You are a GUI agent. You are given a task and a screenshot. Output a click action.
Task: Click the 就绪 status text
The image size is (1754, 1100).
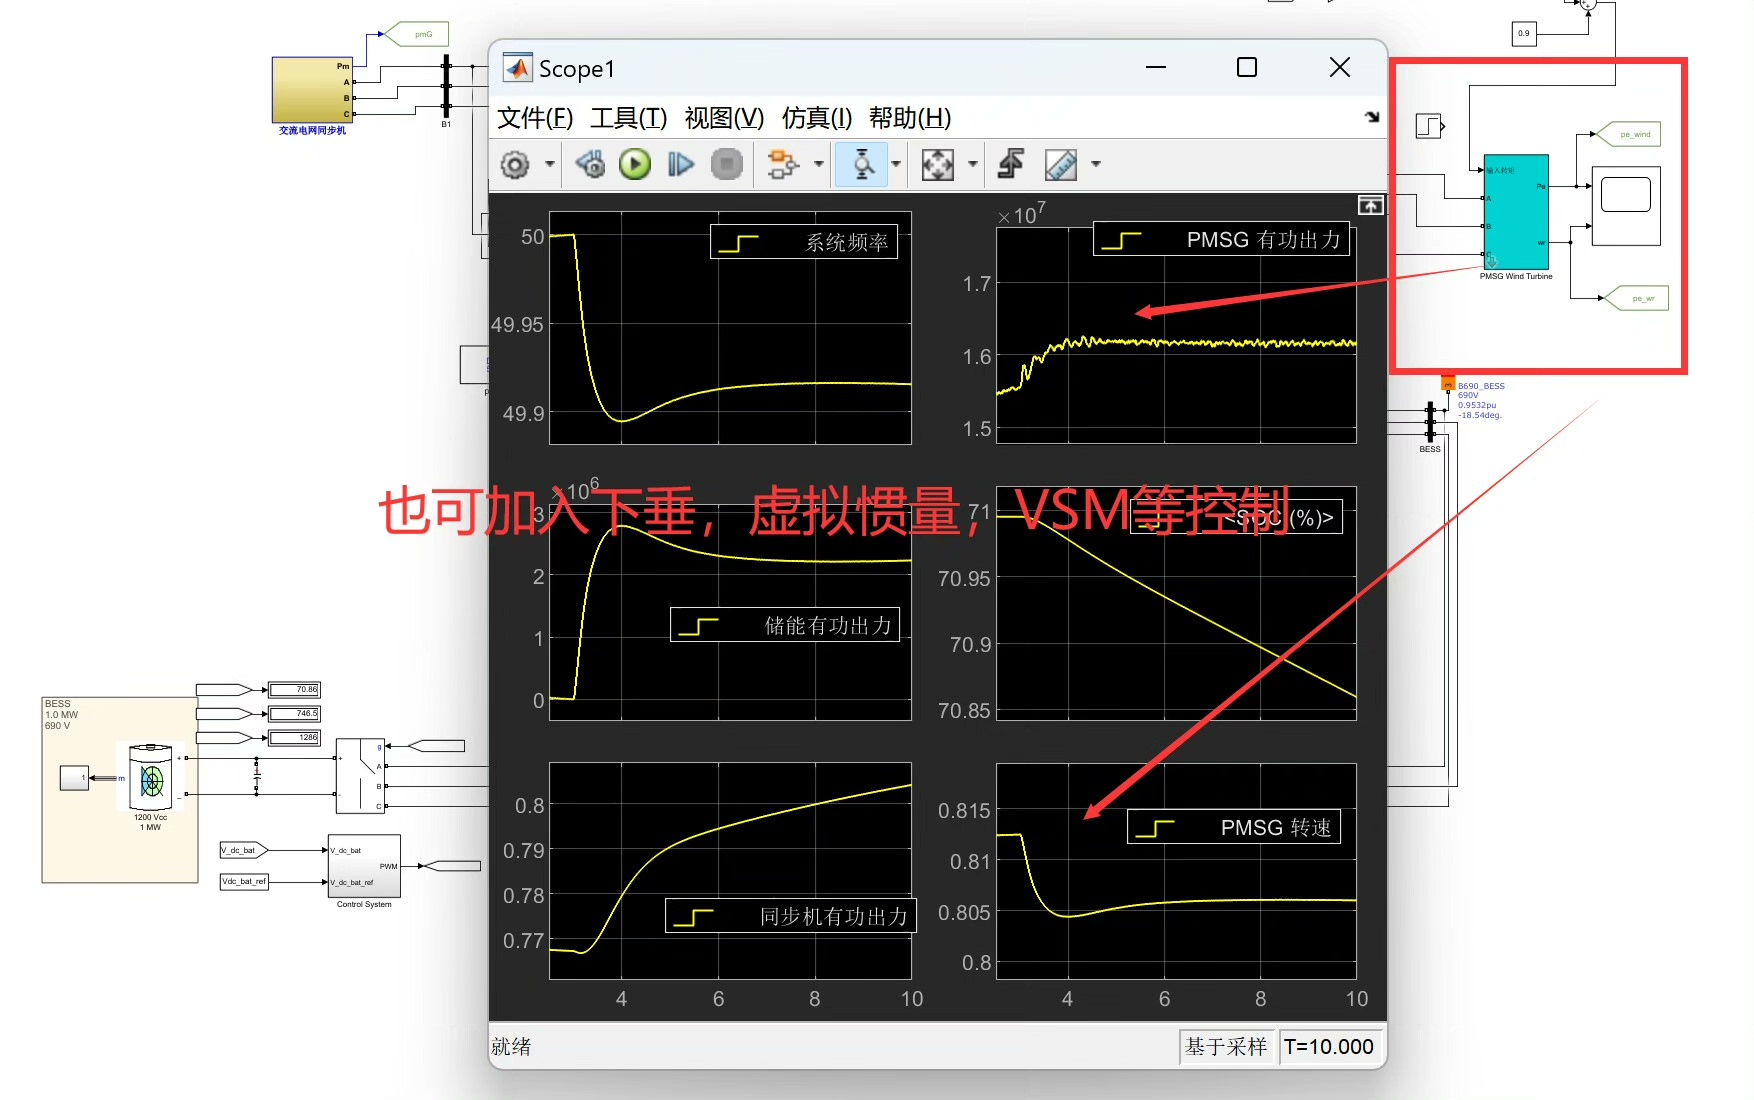tap(511, 1046)
